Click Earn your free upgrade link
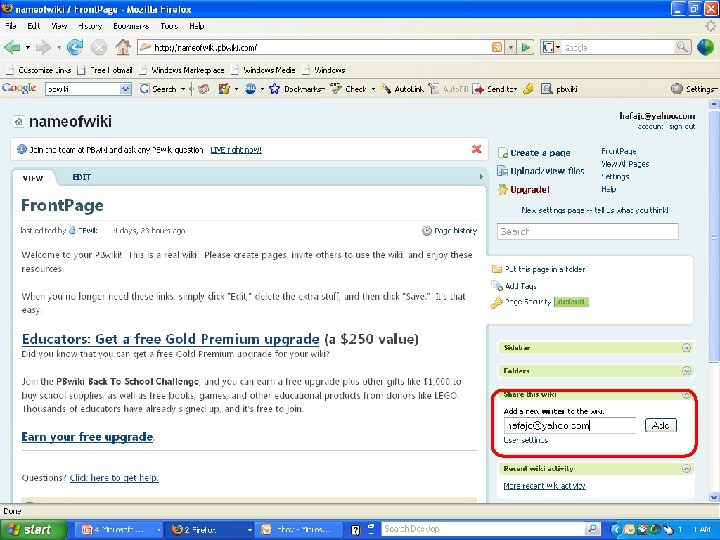The image size is (720, 540). pyautogui.click(x=87, y=436)
